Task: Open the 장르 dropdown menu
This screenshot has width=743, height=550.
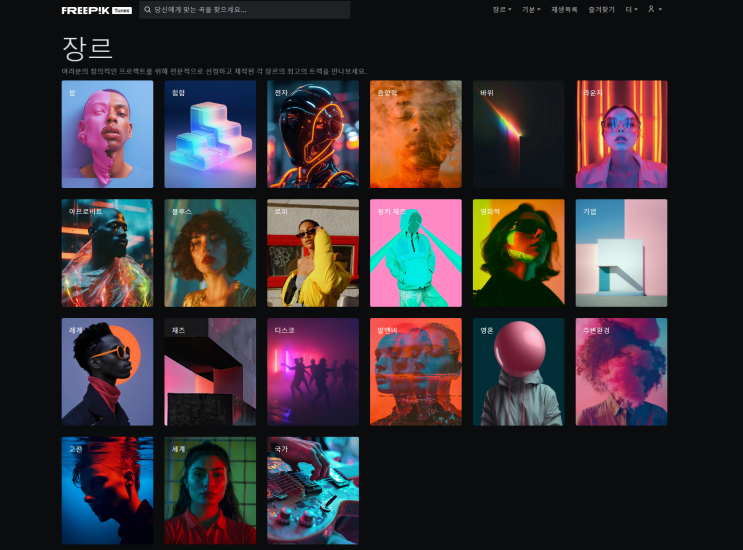Action: pos(502,9)
